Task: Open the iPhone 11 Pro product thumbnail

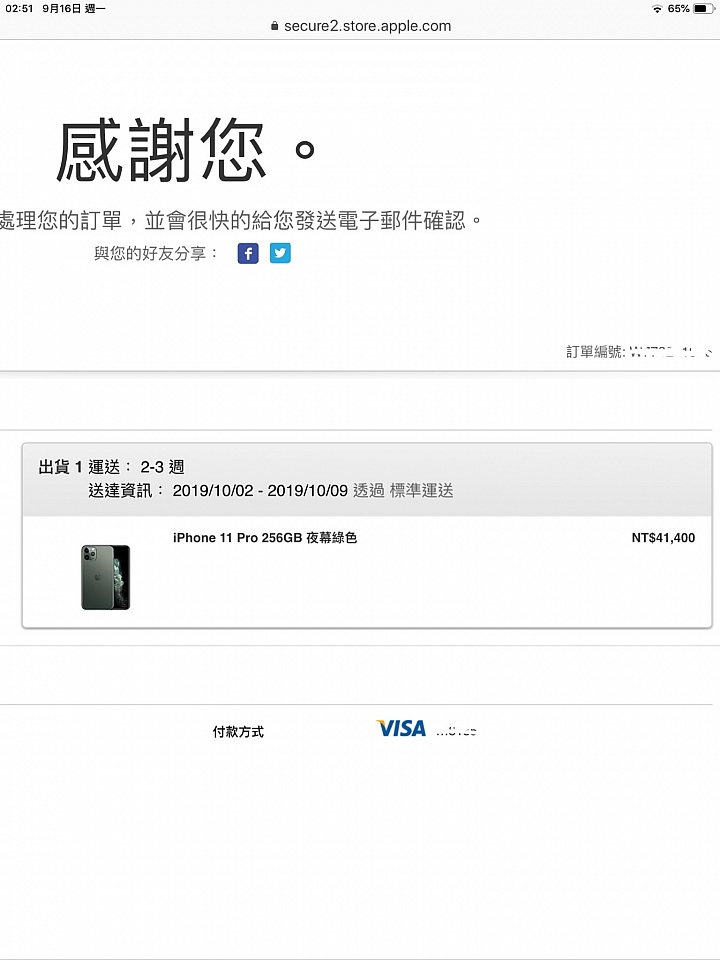Action: pos(106,577)
